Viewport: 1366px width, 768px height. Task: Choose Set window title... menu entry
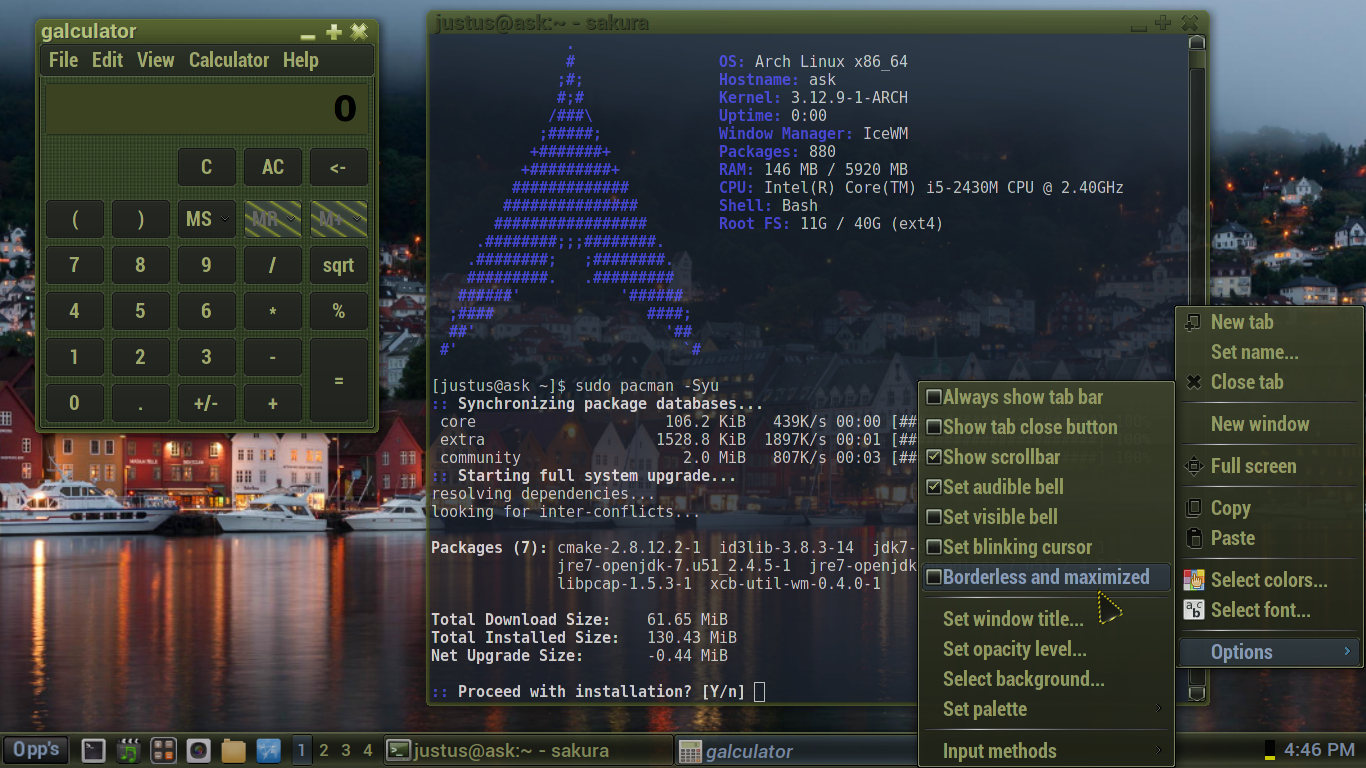1045,619
